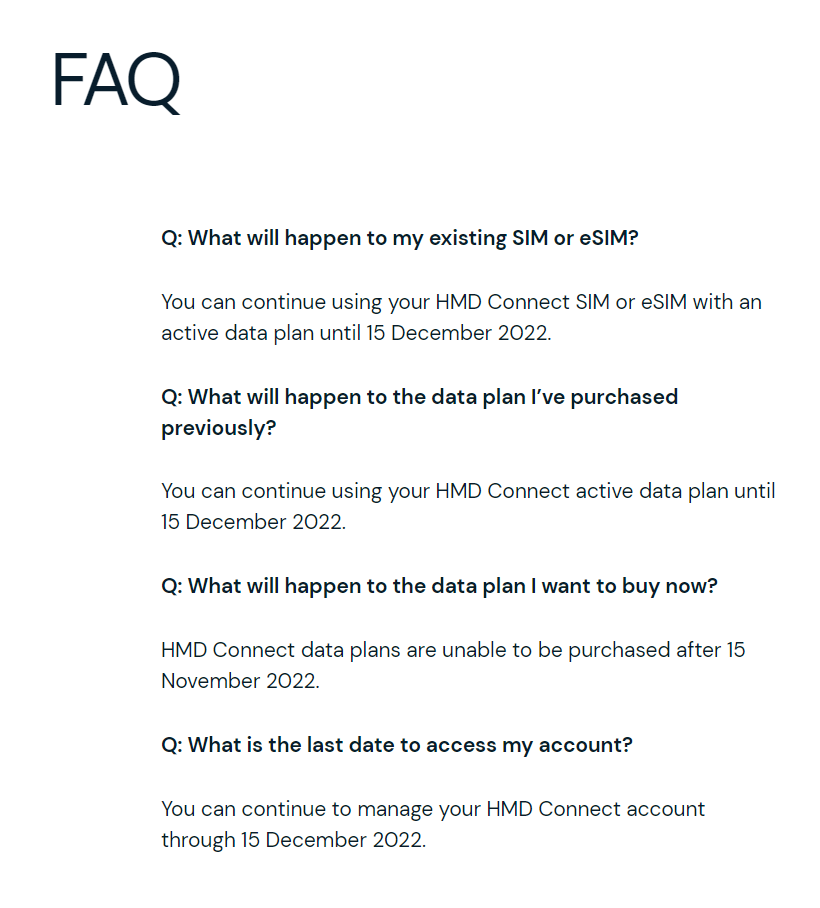Click the answer about data plans unable to be purchased
The image size is (820, 908).
(x=453, y=665)
